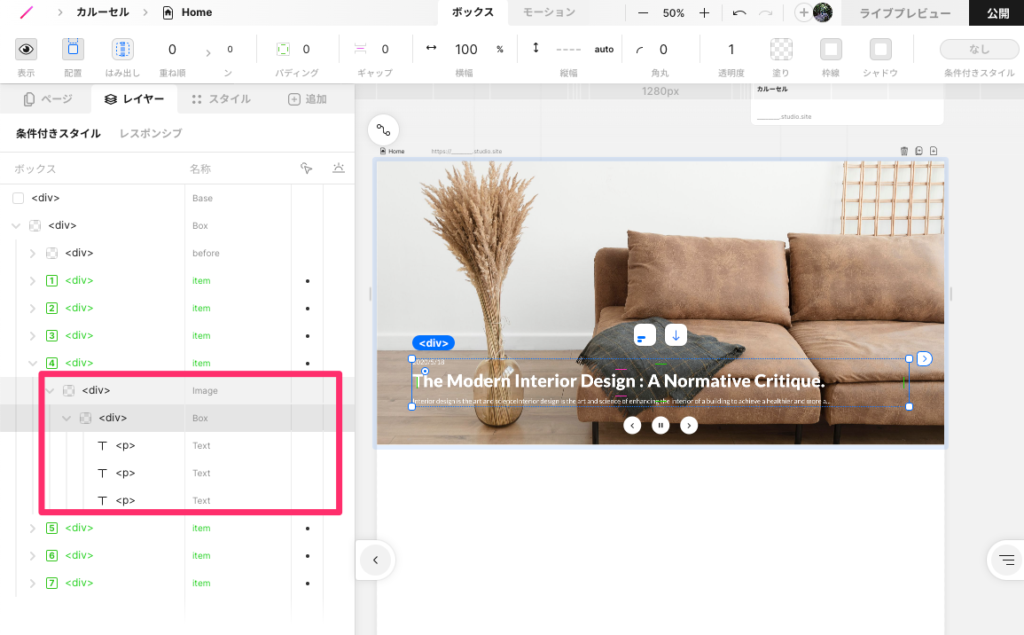This screenshot has width=1024, height=635.
Task: Select the ボックス tab
Action: 473,12
